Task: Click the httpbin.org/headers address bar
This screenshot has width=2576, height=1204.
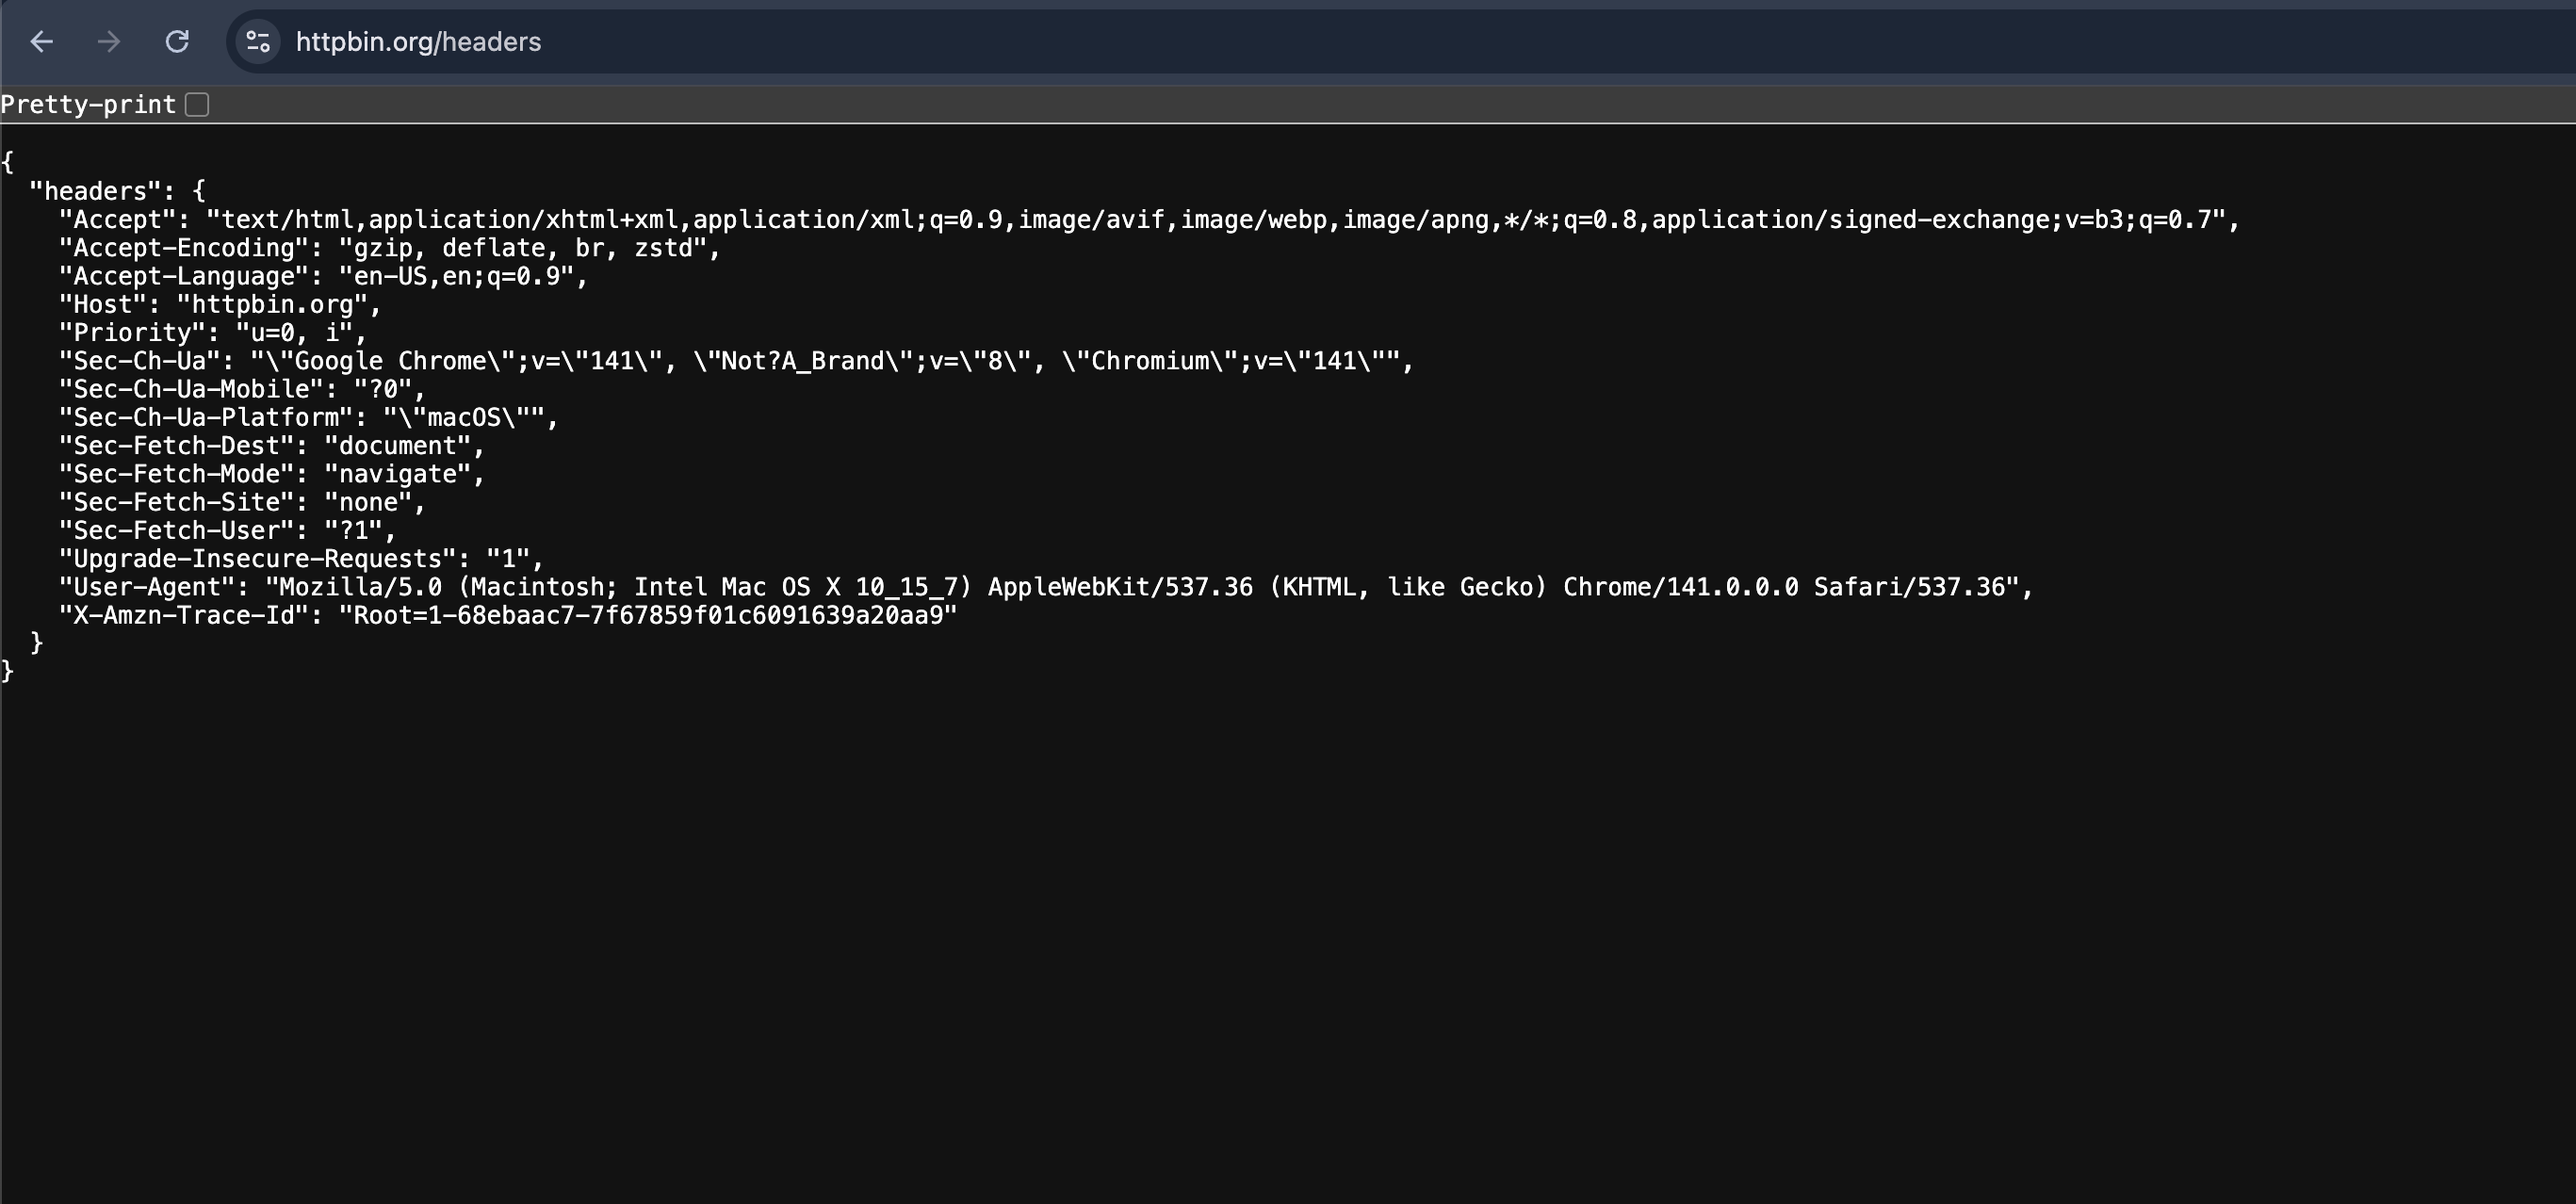Action: click(418, 41)
